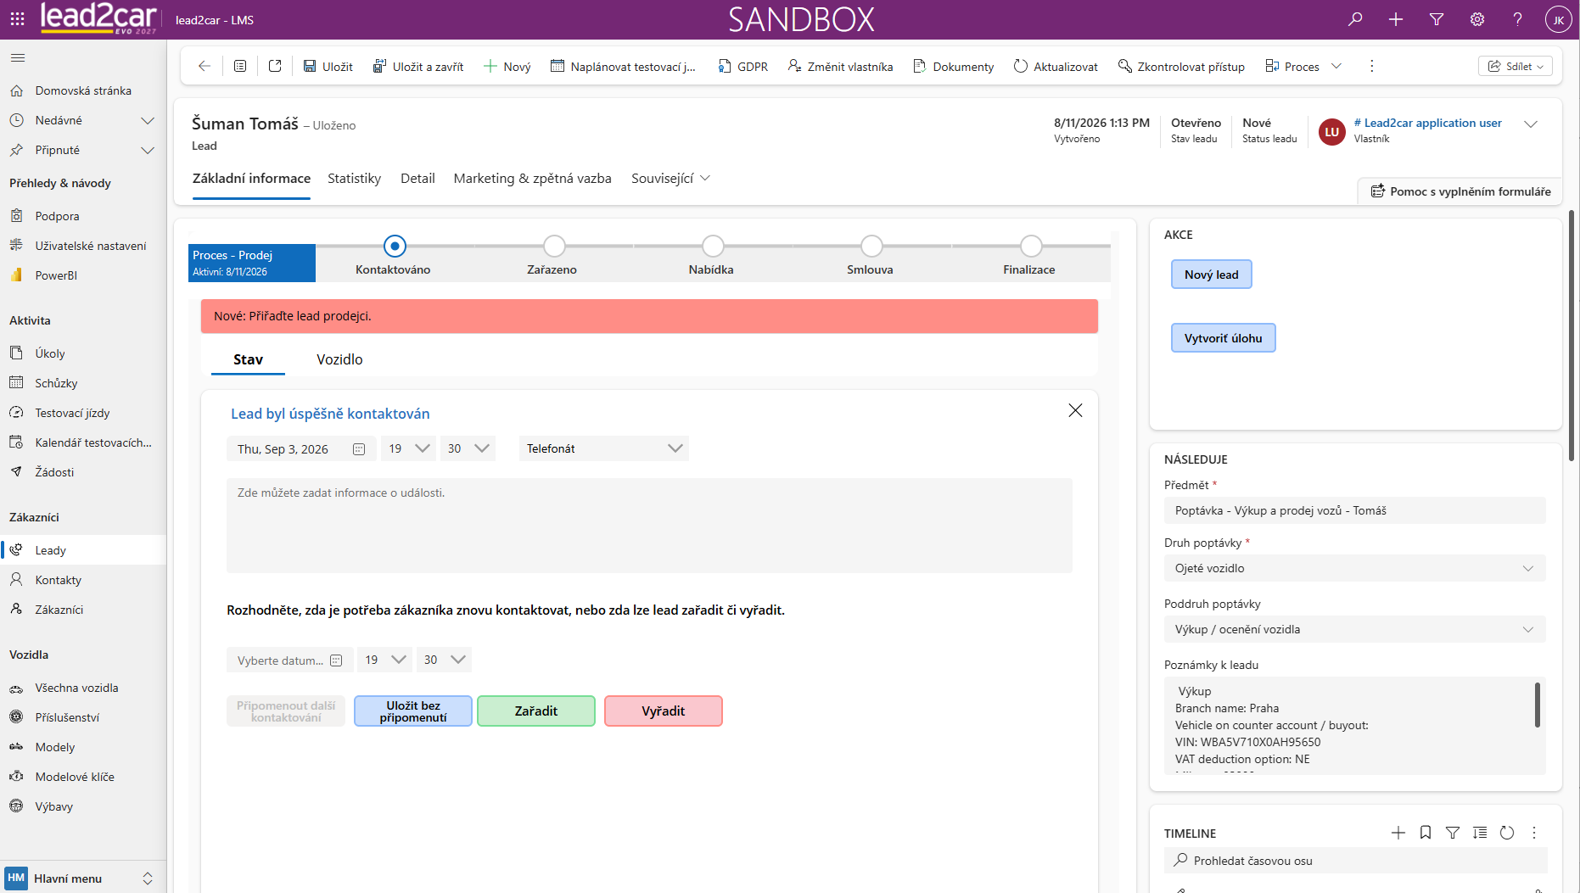Viewport: 1586px width, 893px height.
Task: Click the Vytvoriť úlohu button
Action: (x=1223, y=338)
